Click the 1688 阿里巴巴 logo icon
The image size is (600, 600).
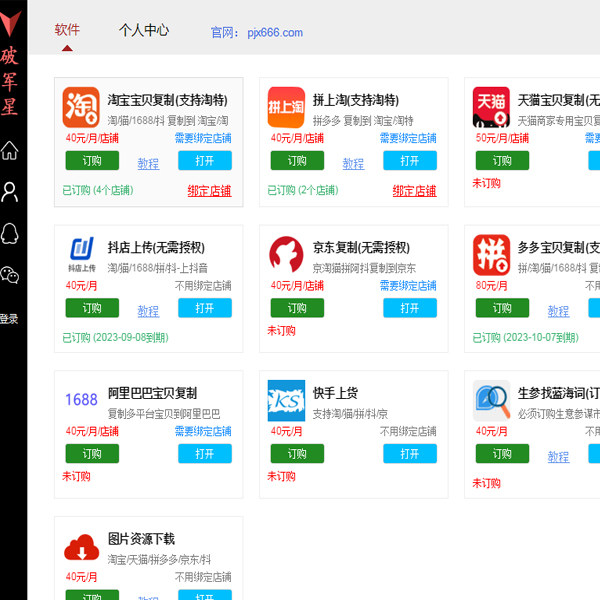coord(81,399)
